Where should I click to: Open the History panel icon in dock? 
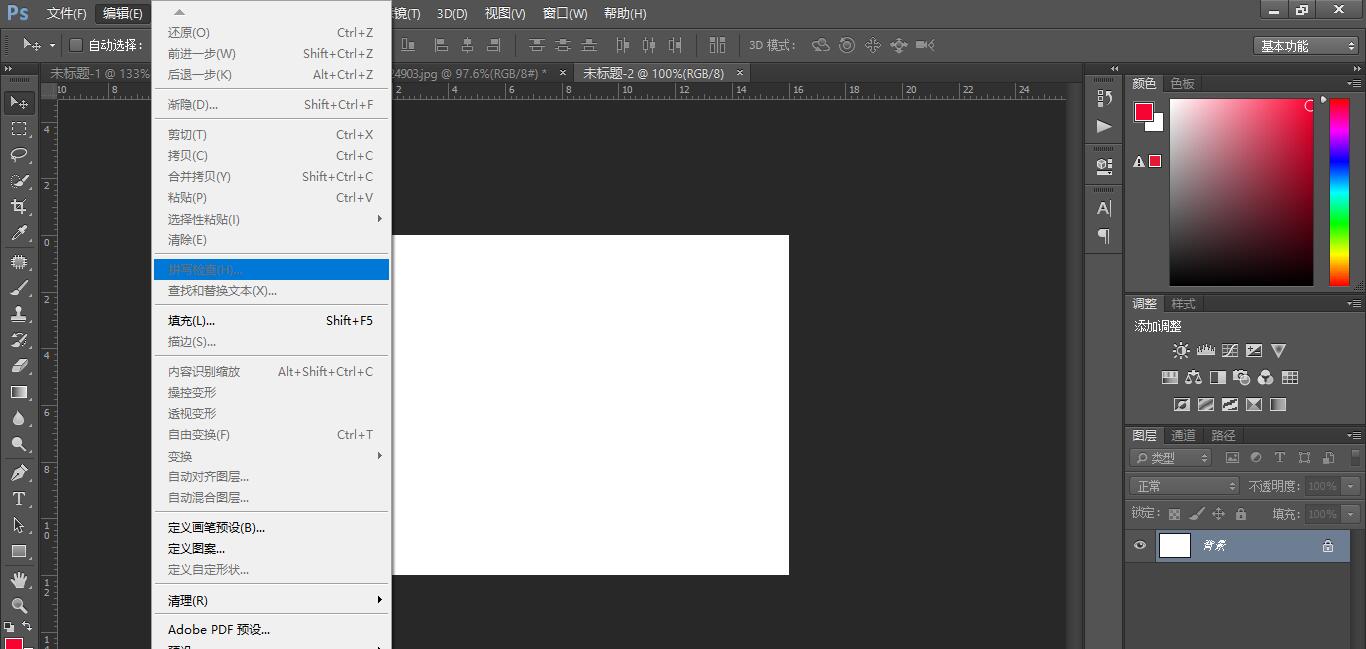(1104, 98)
